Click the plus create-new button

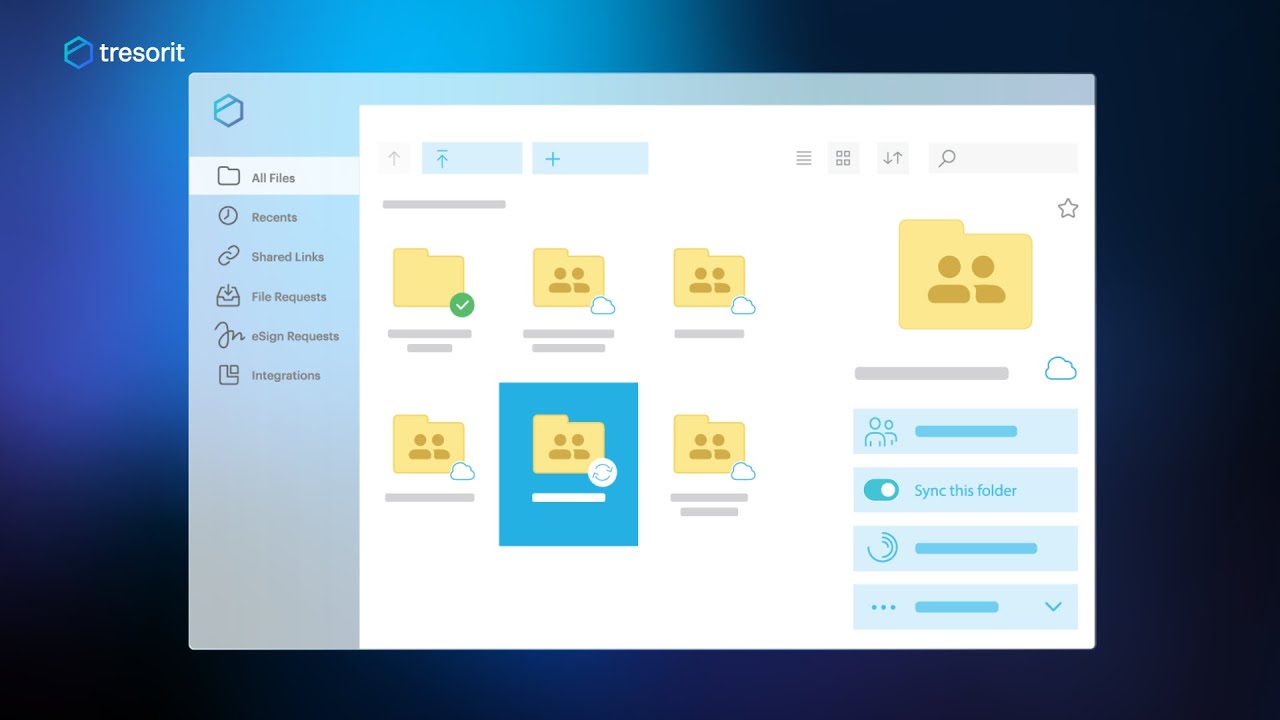tap(589, 158)
